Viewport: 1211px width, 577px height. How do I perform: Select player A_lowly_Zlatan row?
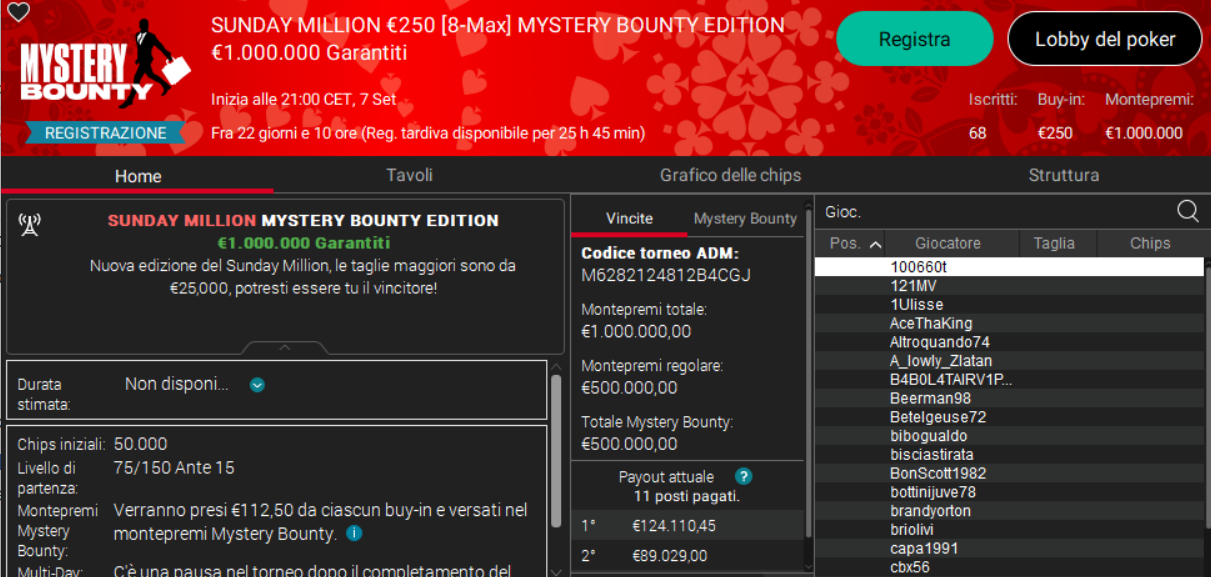pos(1009,361)
